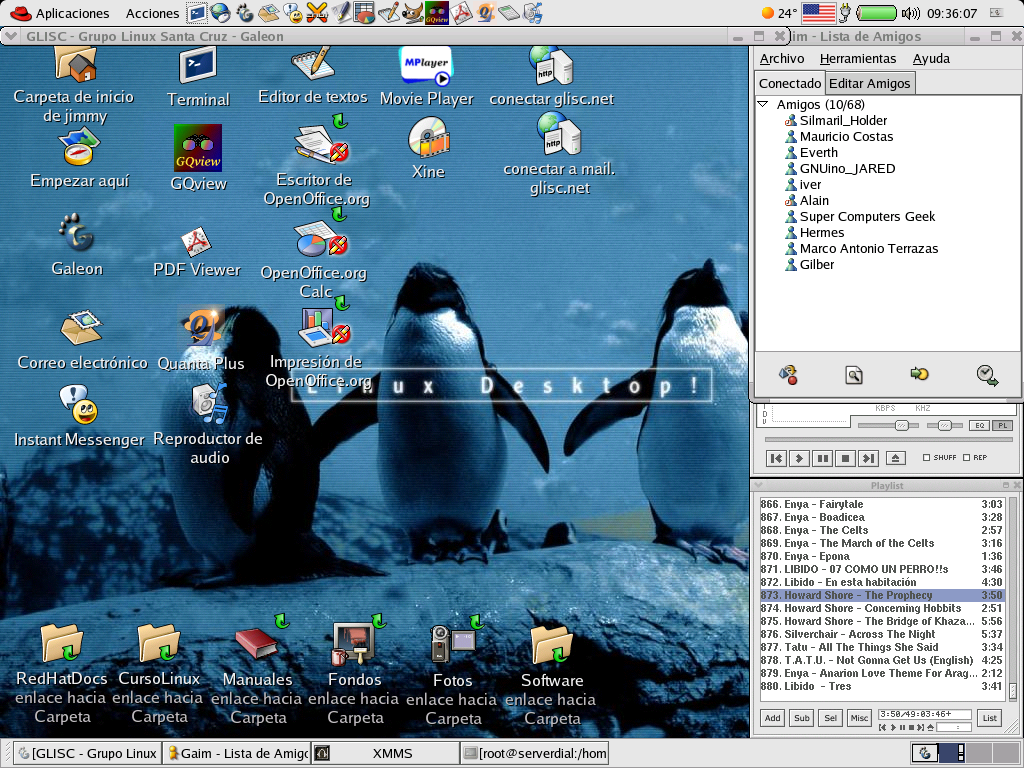Click Gaim away clock icon
Viewport: 1024px width, 768px height.
[987, 375]
